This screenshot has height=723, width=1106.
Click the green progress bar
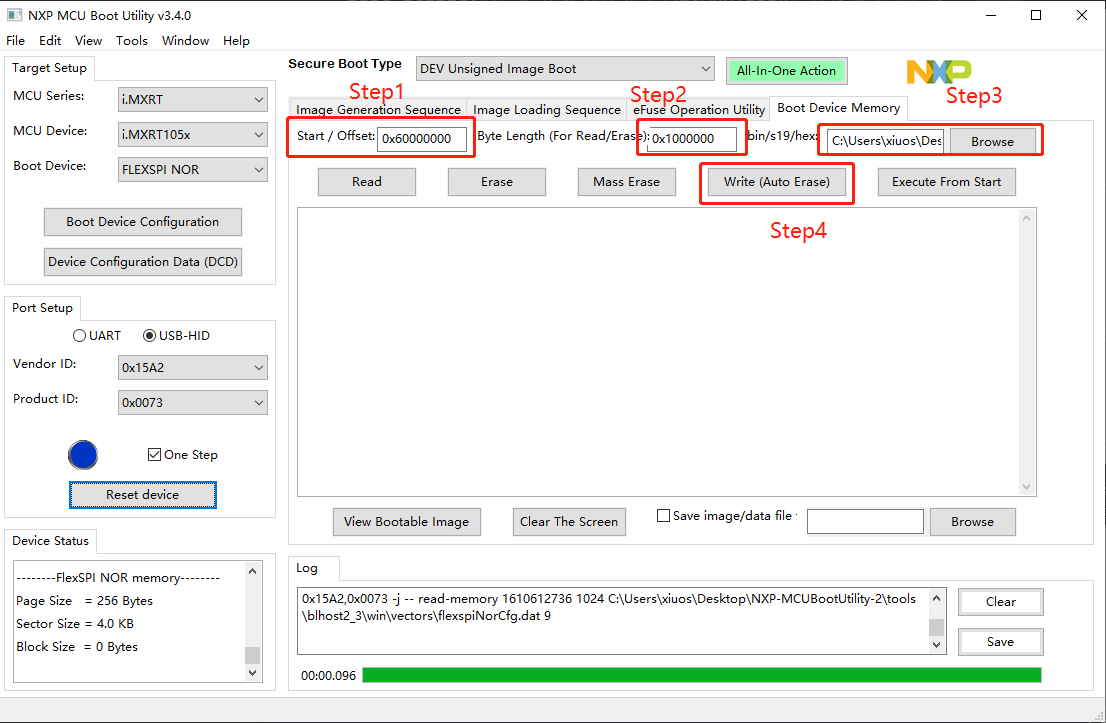click(702, 676)
